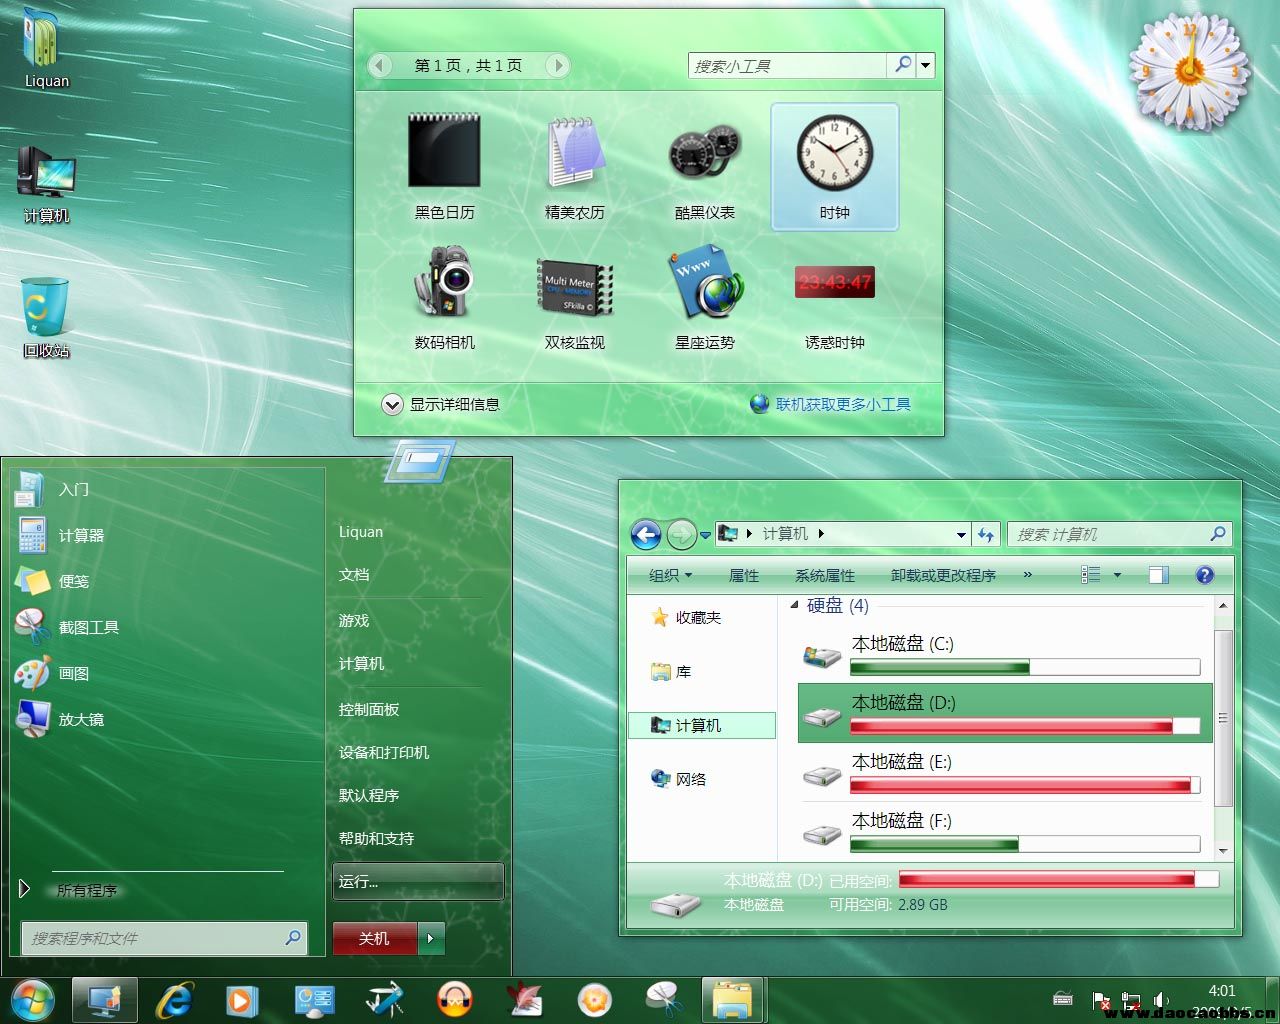Click the Explorer refresh button
The height and width of the screenshot is (1024, 1280).
tap(986, 535)
